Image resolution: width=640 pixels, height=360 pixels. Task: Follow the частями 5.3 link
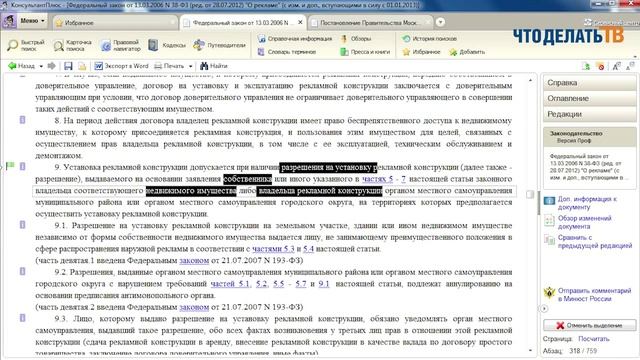click(x=273, y=249)
